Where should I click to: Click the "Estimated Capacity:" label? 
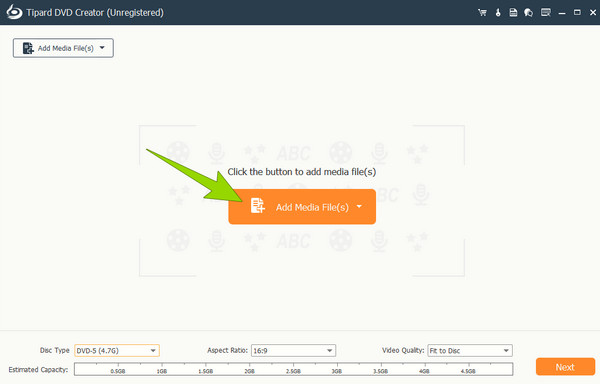coord(38,369)
